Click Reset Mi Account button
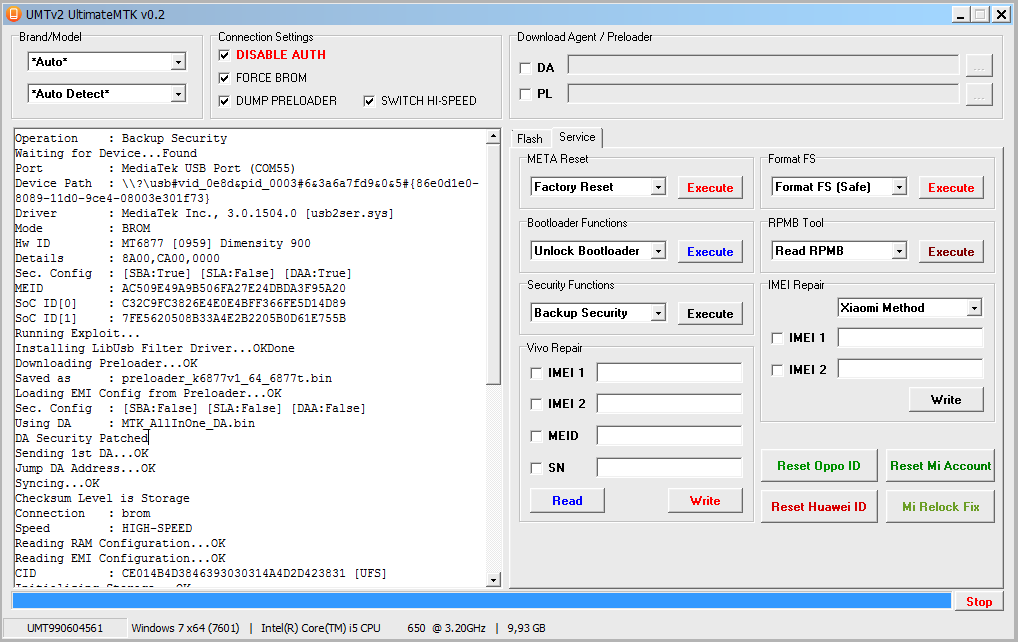Viewport: 1018px width, 642px height. click(x=940, y=465)
